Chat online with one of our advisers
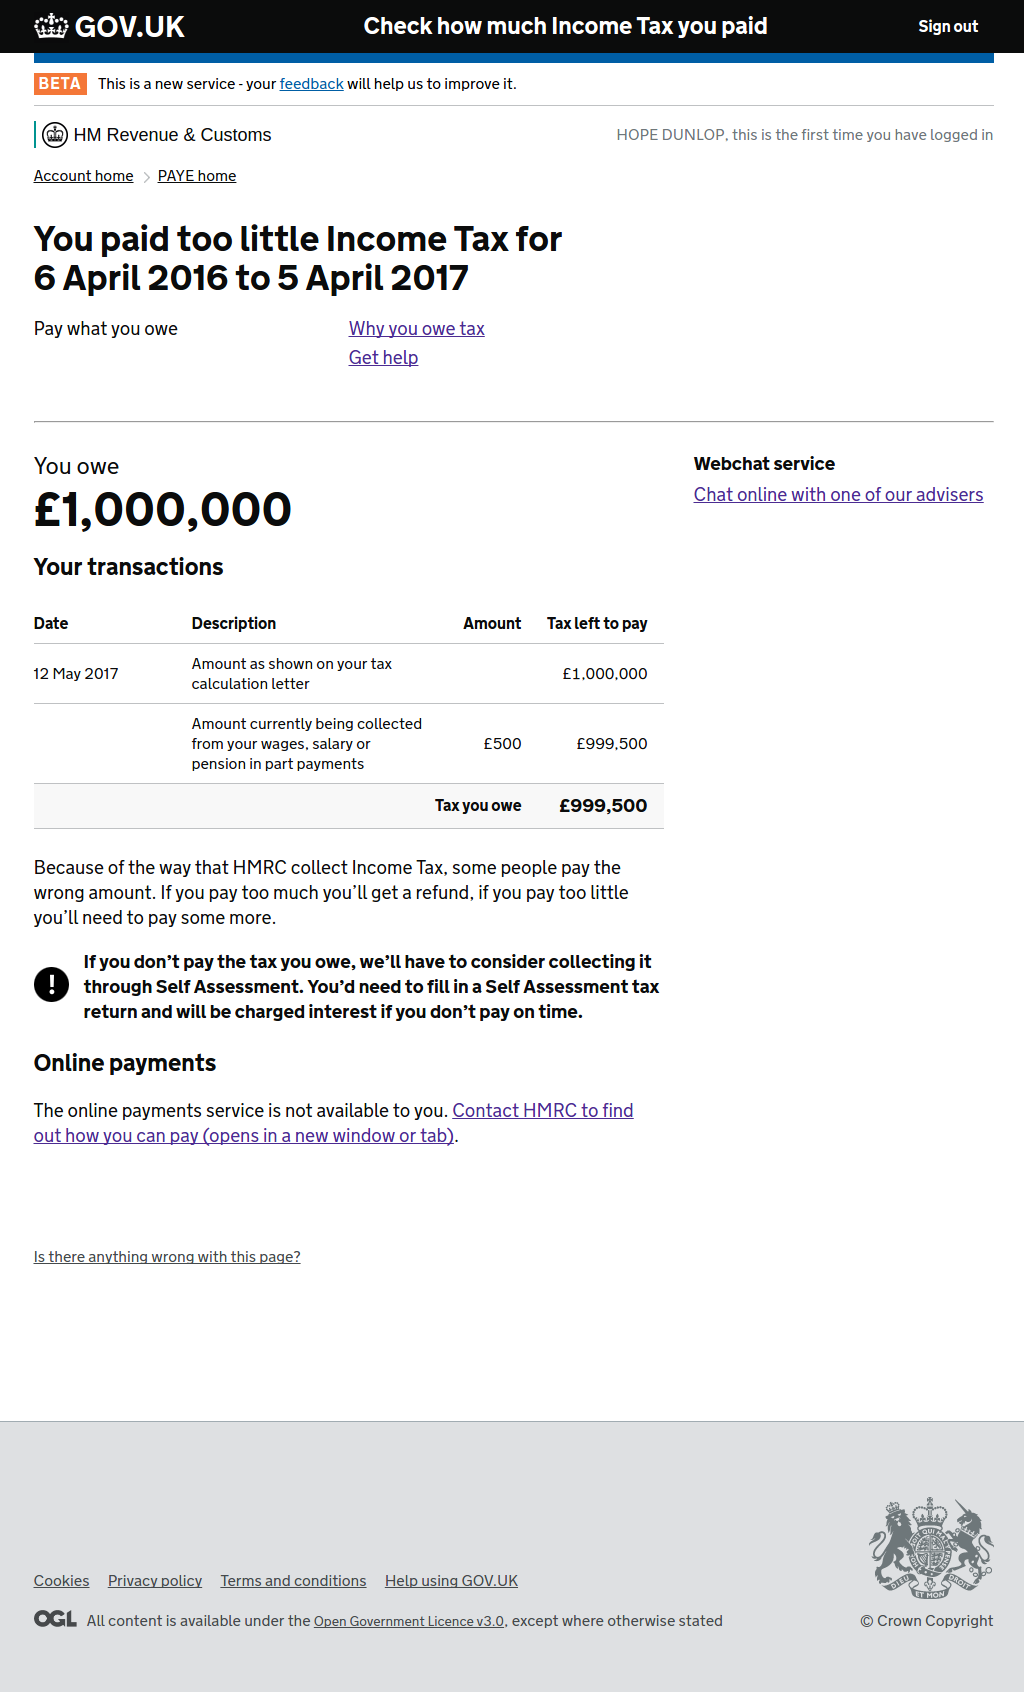Image resolution: width=1024 pixels, height=1692 pixels. point(838,495)
